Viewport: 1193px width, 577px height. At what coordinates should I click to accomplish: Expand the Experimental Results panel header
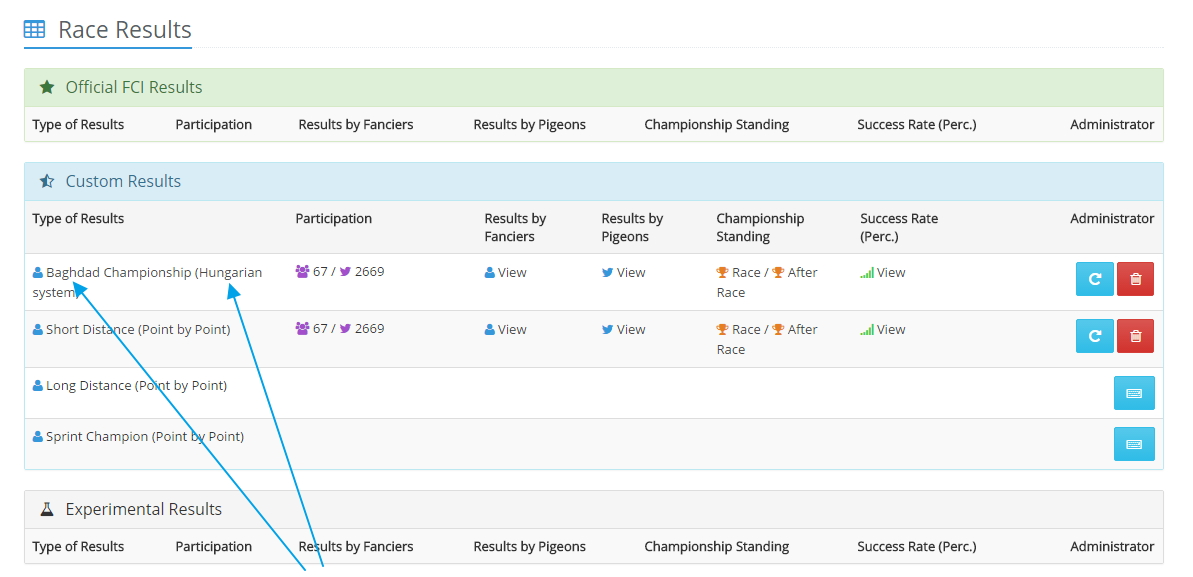pos(143,509)
